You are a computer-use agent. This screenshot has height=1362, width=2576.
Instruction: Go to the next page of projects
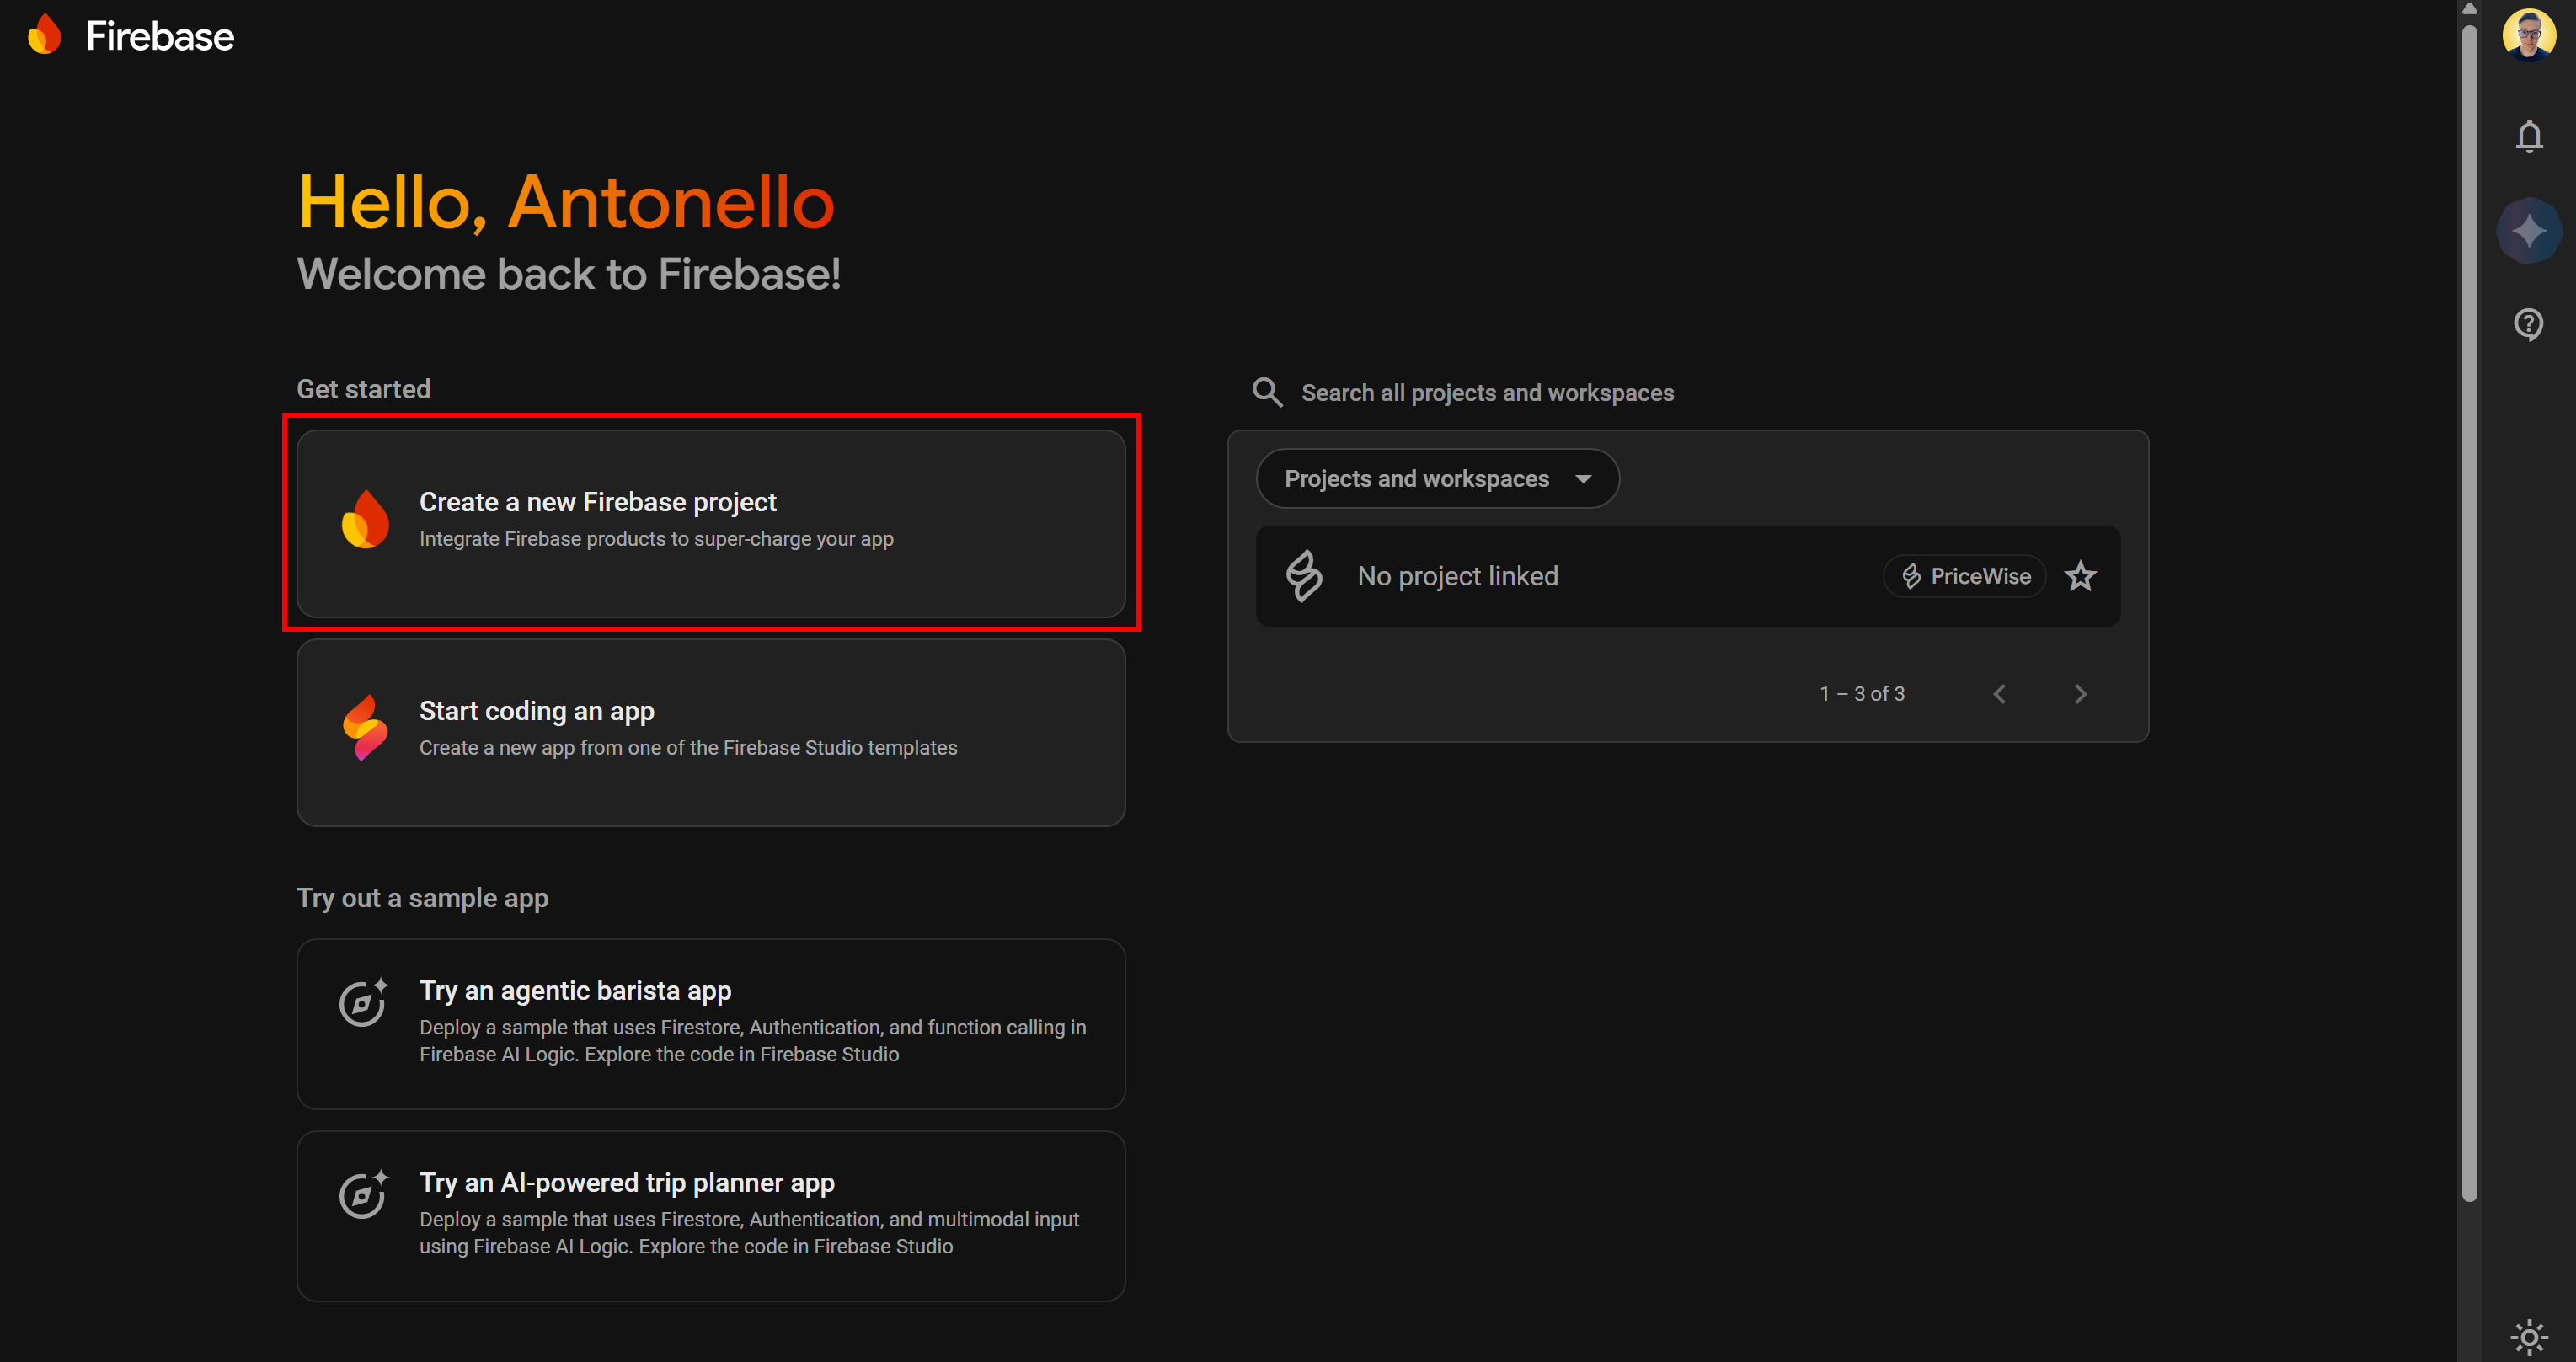[2080, 693]
